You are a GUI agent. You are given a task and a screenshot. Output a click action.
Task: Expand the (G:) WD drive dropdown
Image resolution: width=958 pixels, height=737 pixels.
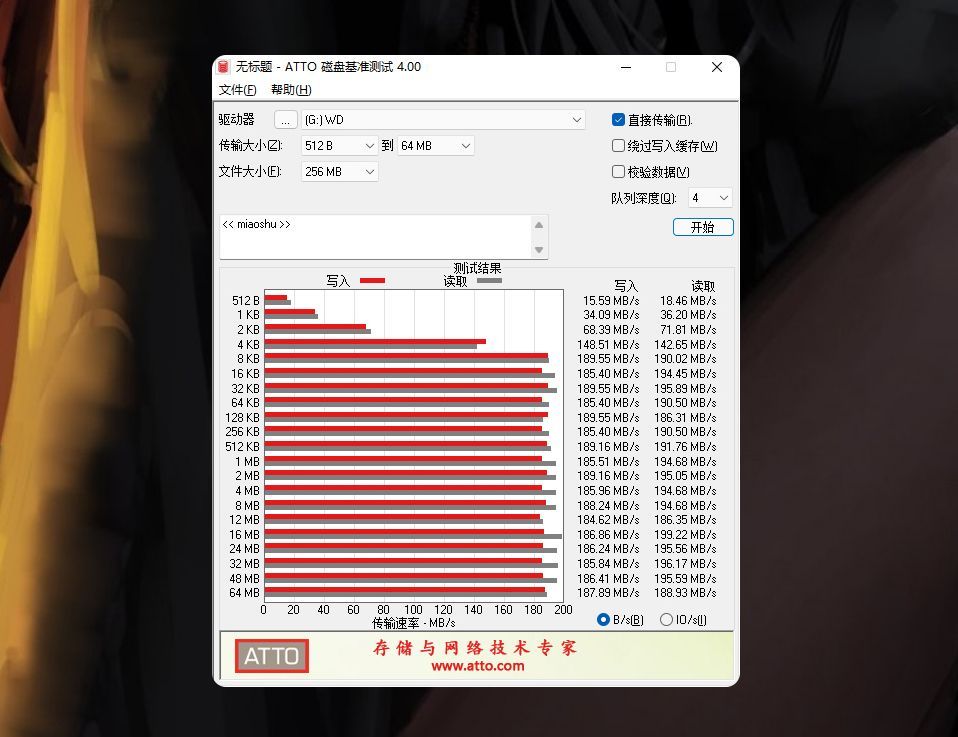pyautogui.click(x=576, y=120)
